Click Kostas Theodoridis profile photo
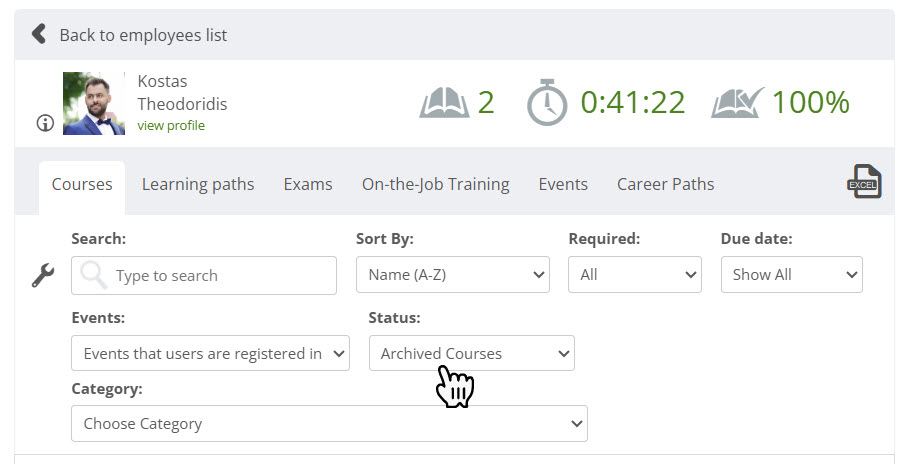Screen dimensions: 907x464 pos(94,104)
